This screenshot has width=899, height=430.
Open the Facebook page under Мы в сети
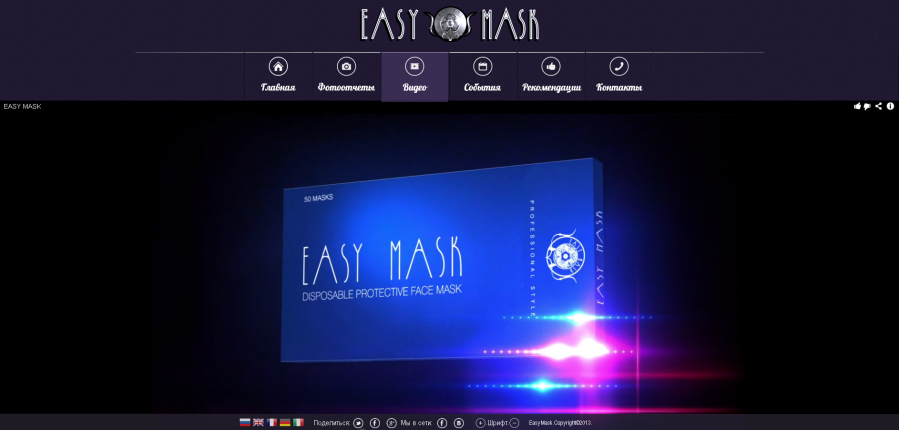442,423
